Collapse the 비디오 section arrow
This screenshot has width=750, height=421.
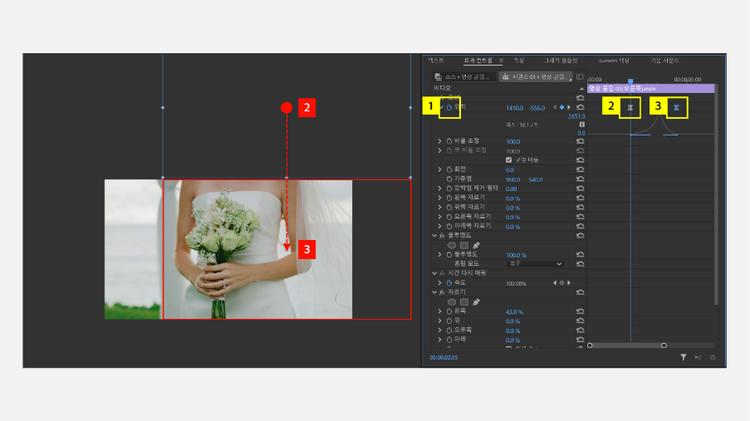coord(581,89)
